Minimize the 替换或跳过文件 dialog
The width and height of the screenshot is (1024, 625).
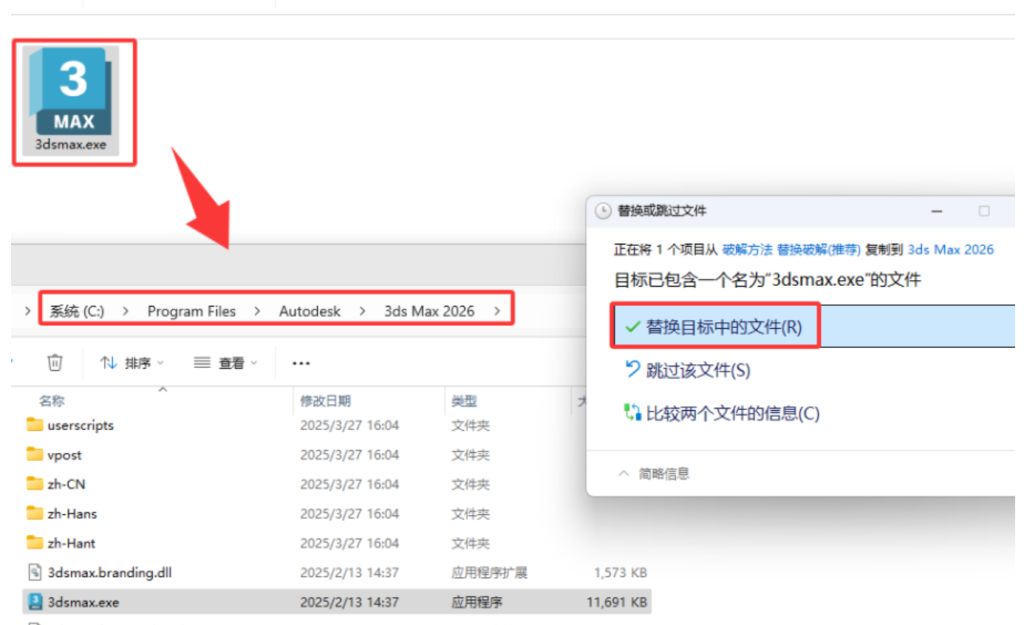(x=936, y=211)
